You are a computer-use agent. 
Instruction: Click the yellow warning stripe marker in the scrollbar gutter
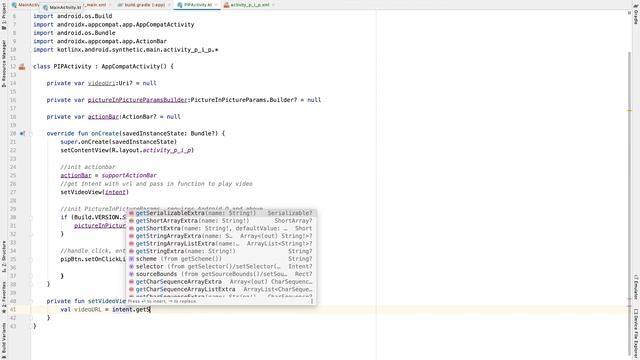[629, 110]
